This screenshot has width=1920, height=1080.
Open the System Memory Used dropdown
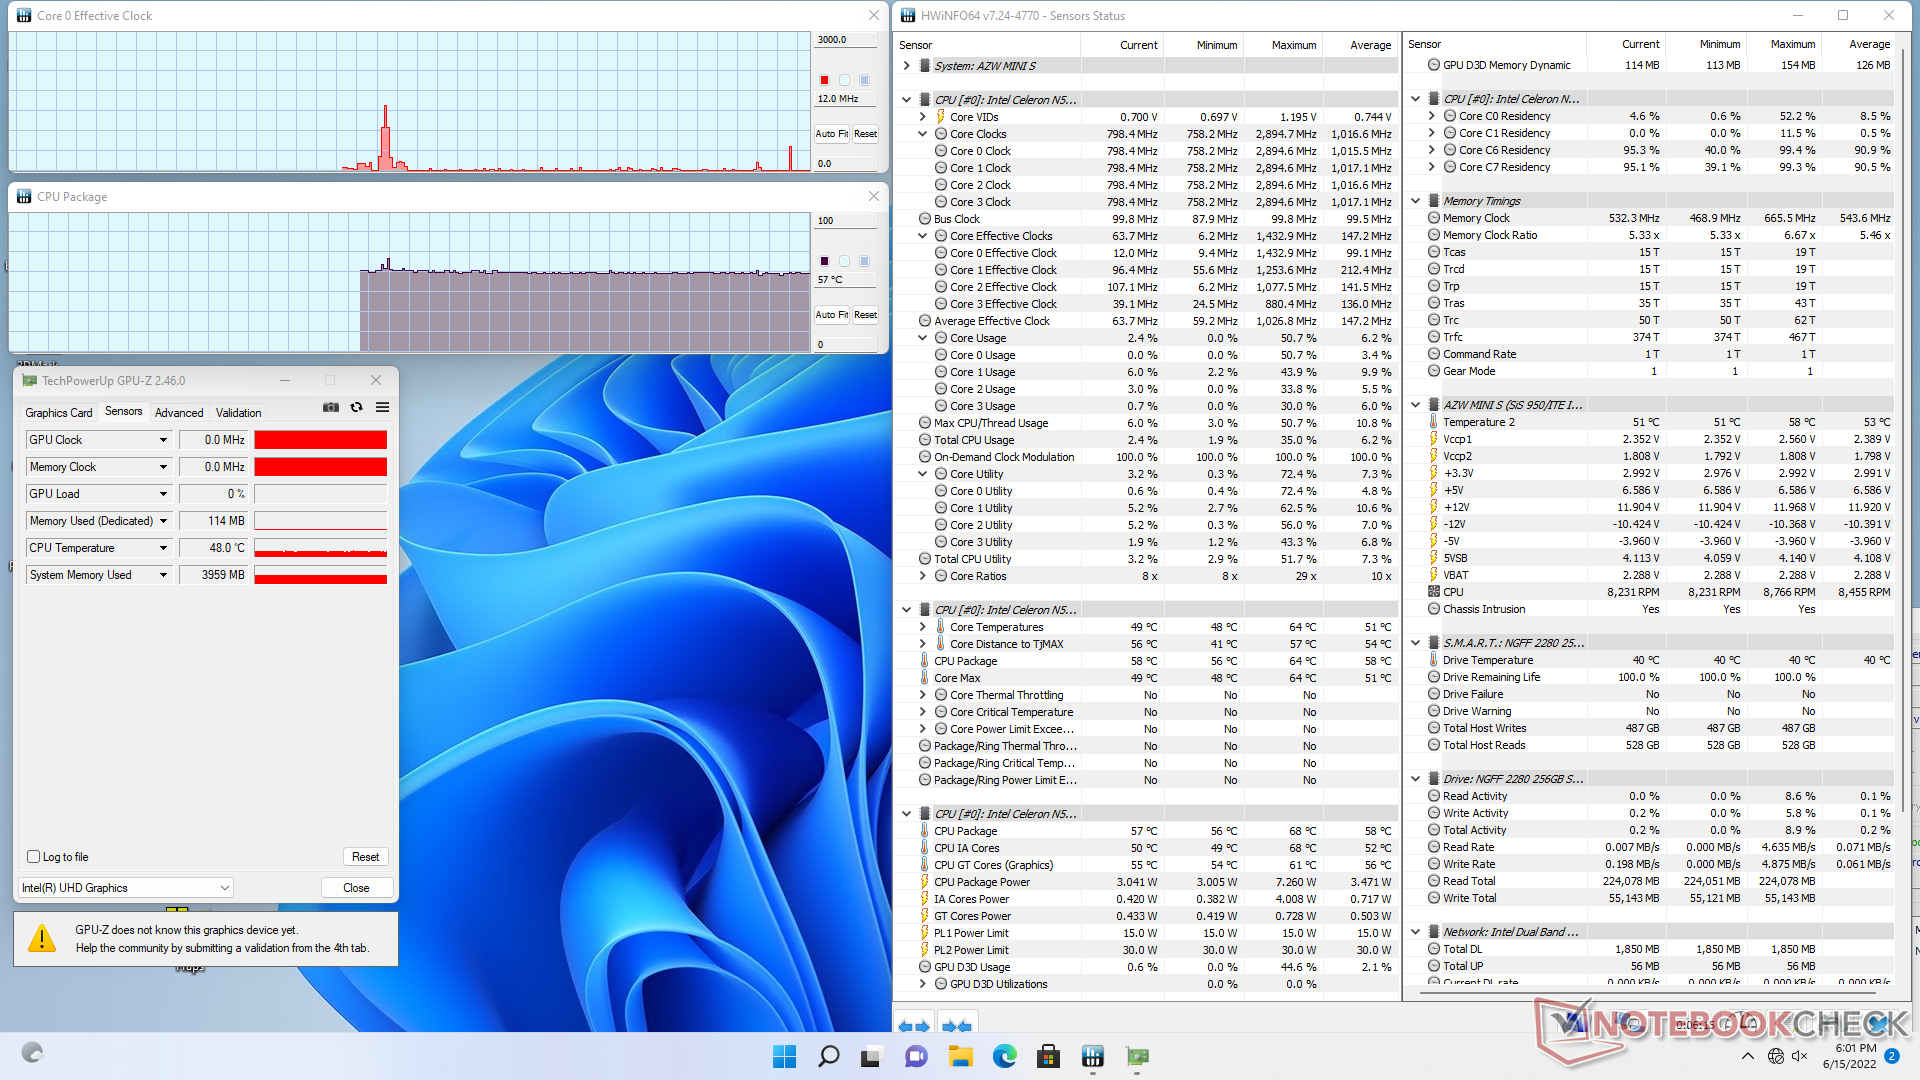pos(163,575)
